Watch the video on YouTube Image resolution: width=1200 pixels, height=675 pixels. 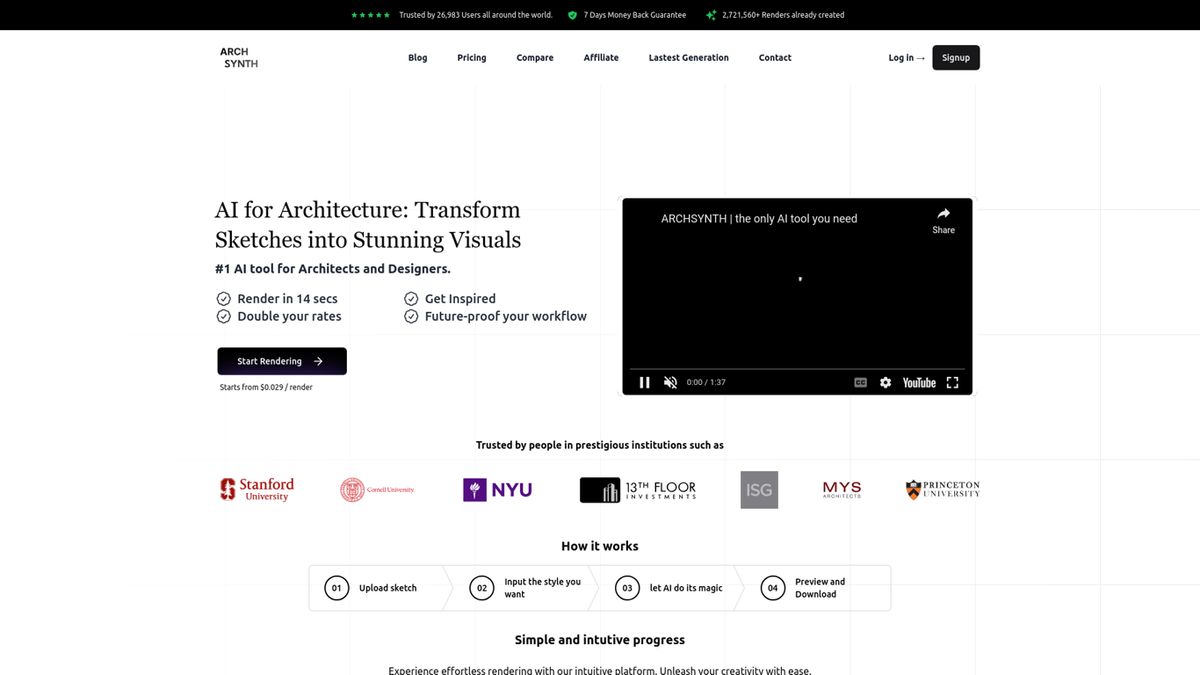918,382
